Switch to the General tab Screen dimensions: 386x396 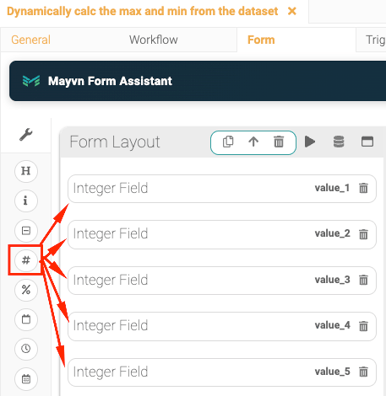pos(31,40)
